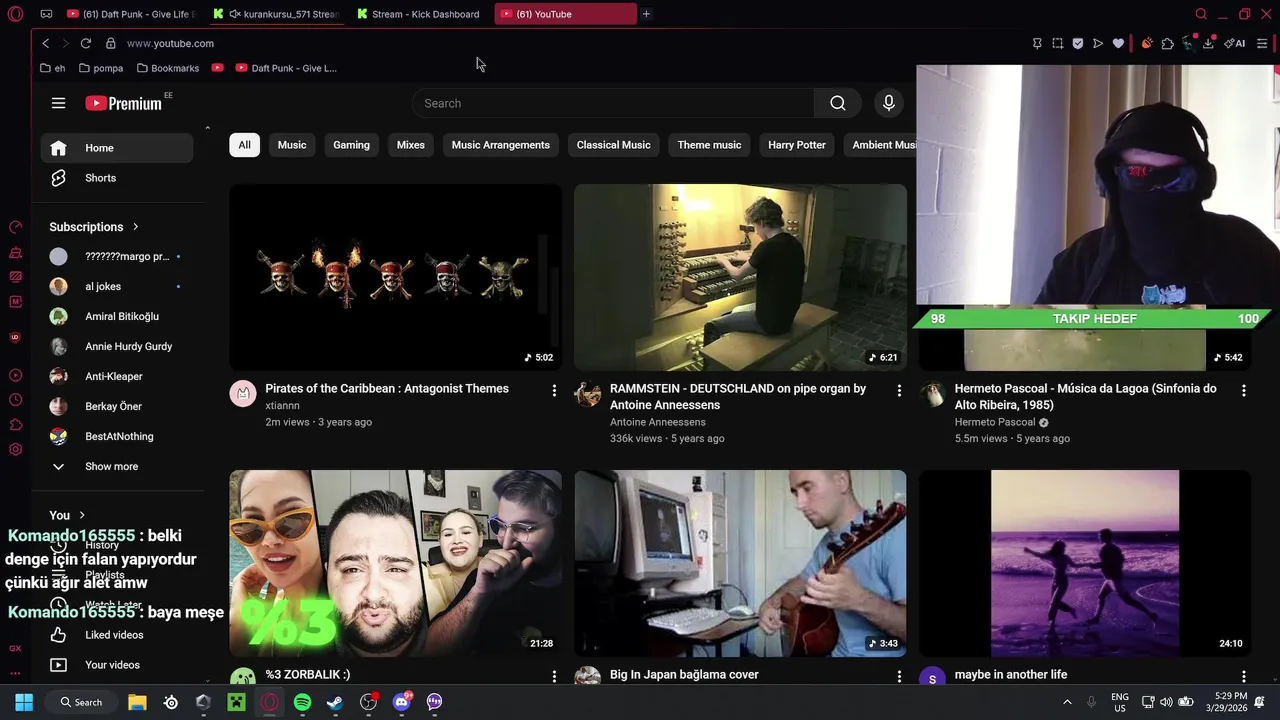Show hidden system tray icons
Image resolution: width=1280 pixels, height=720 pixels.
click(1067, 702)
